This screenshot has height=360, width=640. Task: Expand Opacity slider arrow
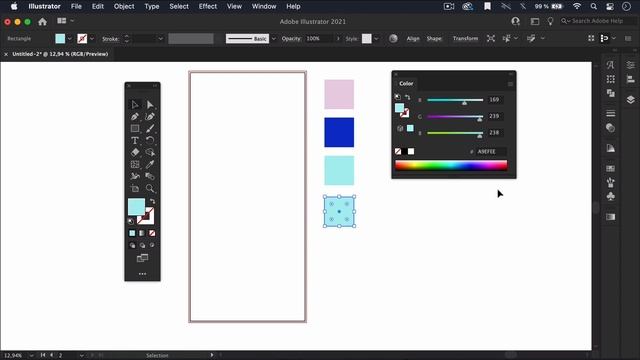click(338, 39)
